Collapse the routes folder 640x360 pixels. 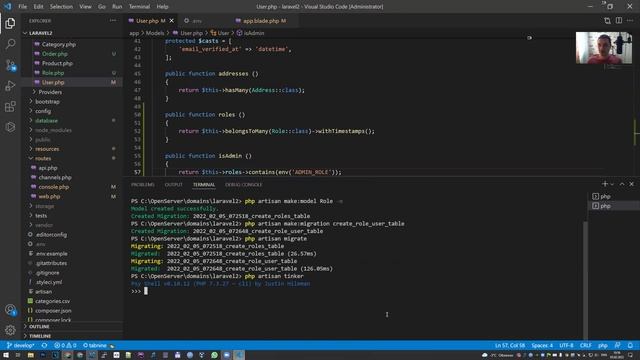[43, 158]
